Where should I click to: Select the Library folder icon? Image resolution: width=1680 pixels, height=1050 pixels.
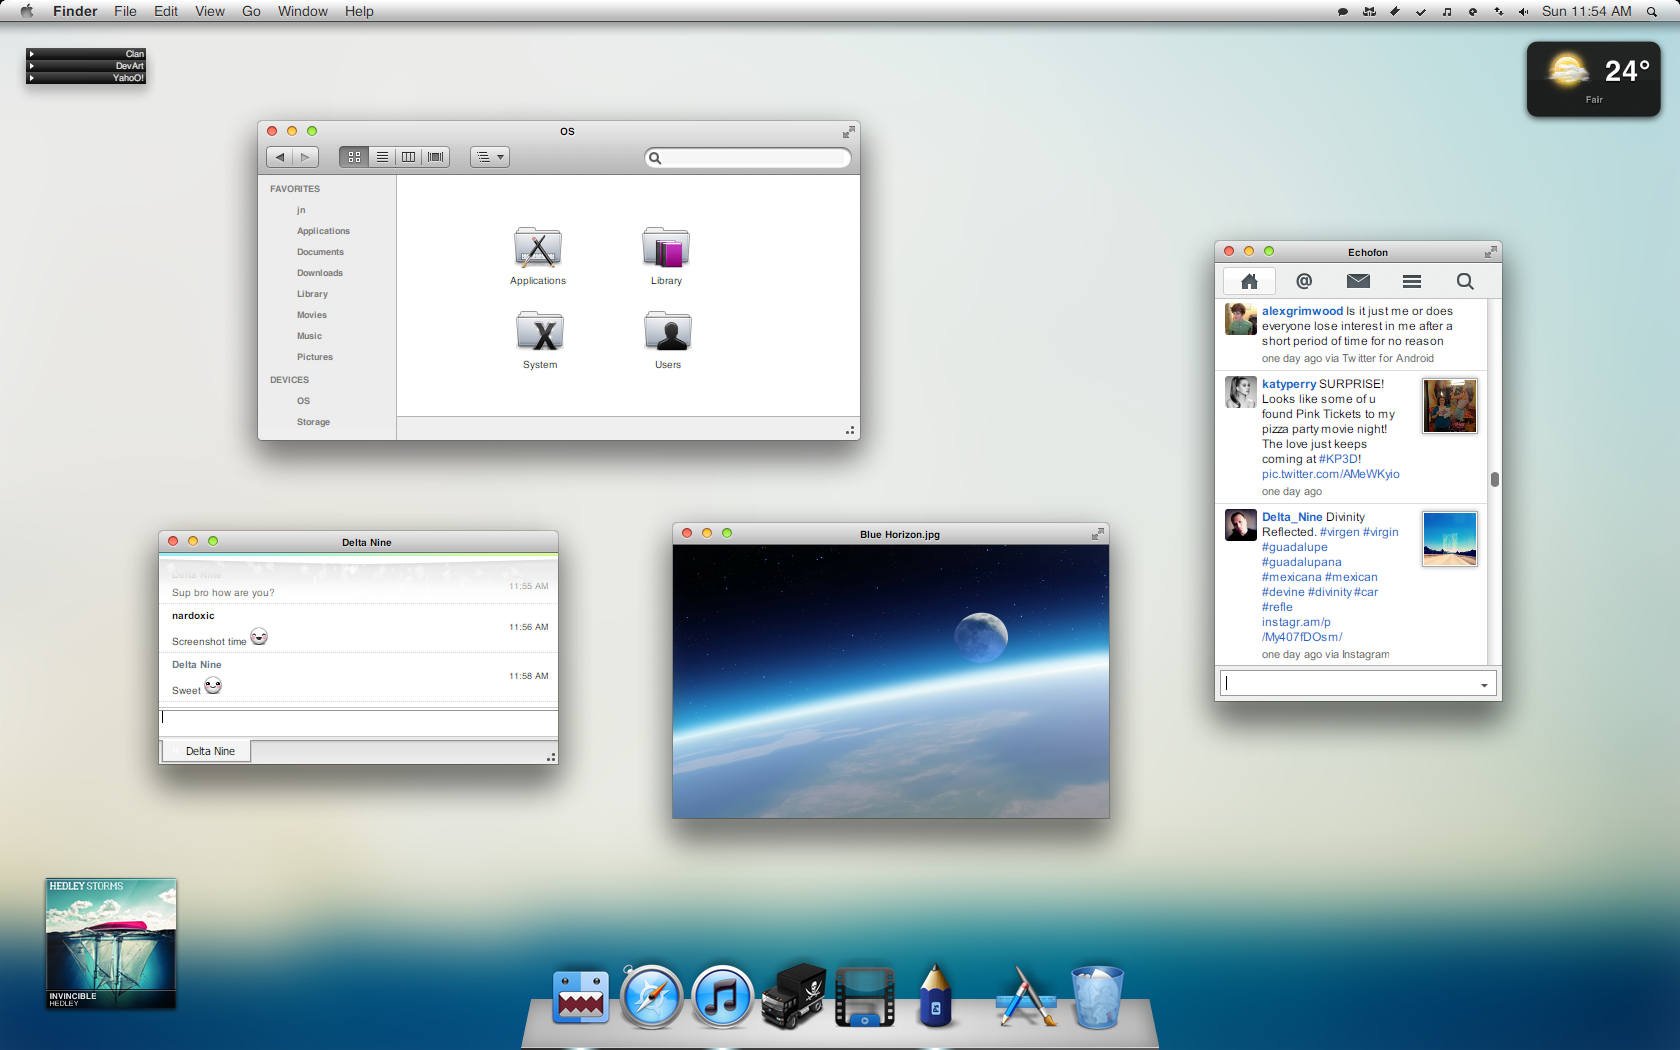point(666,247)
